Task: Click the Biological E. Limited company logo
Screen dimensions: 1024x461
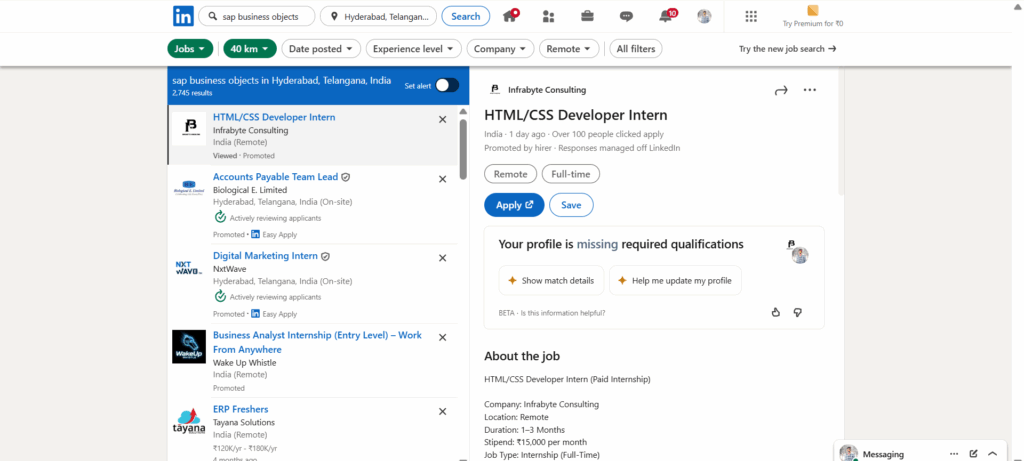Action: [189, 187]
